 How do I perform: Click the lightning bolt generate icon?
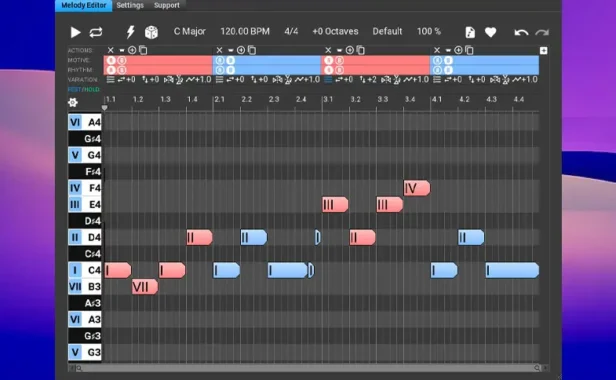(130, 32)
